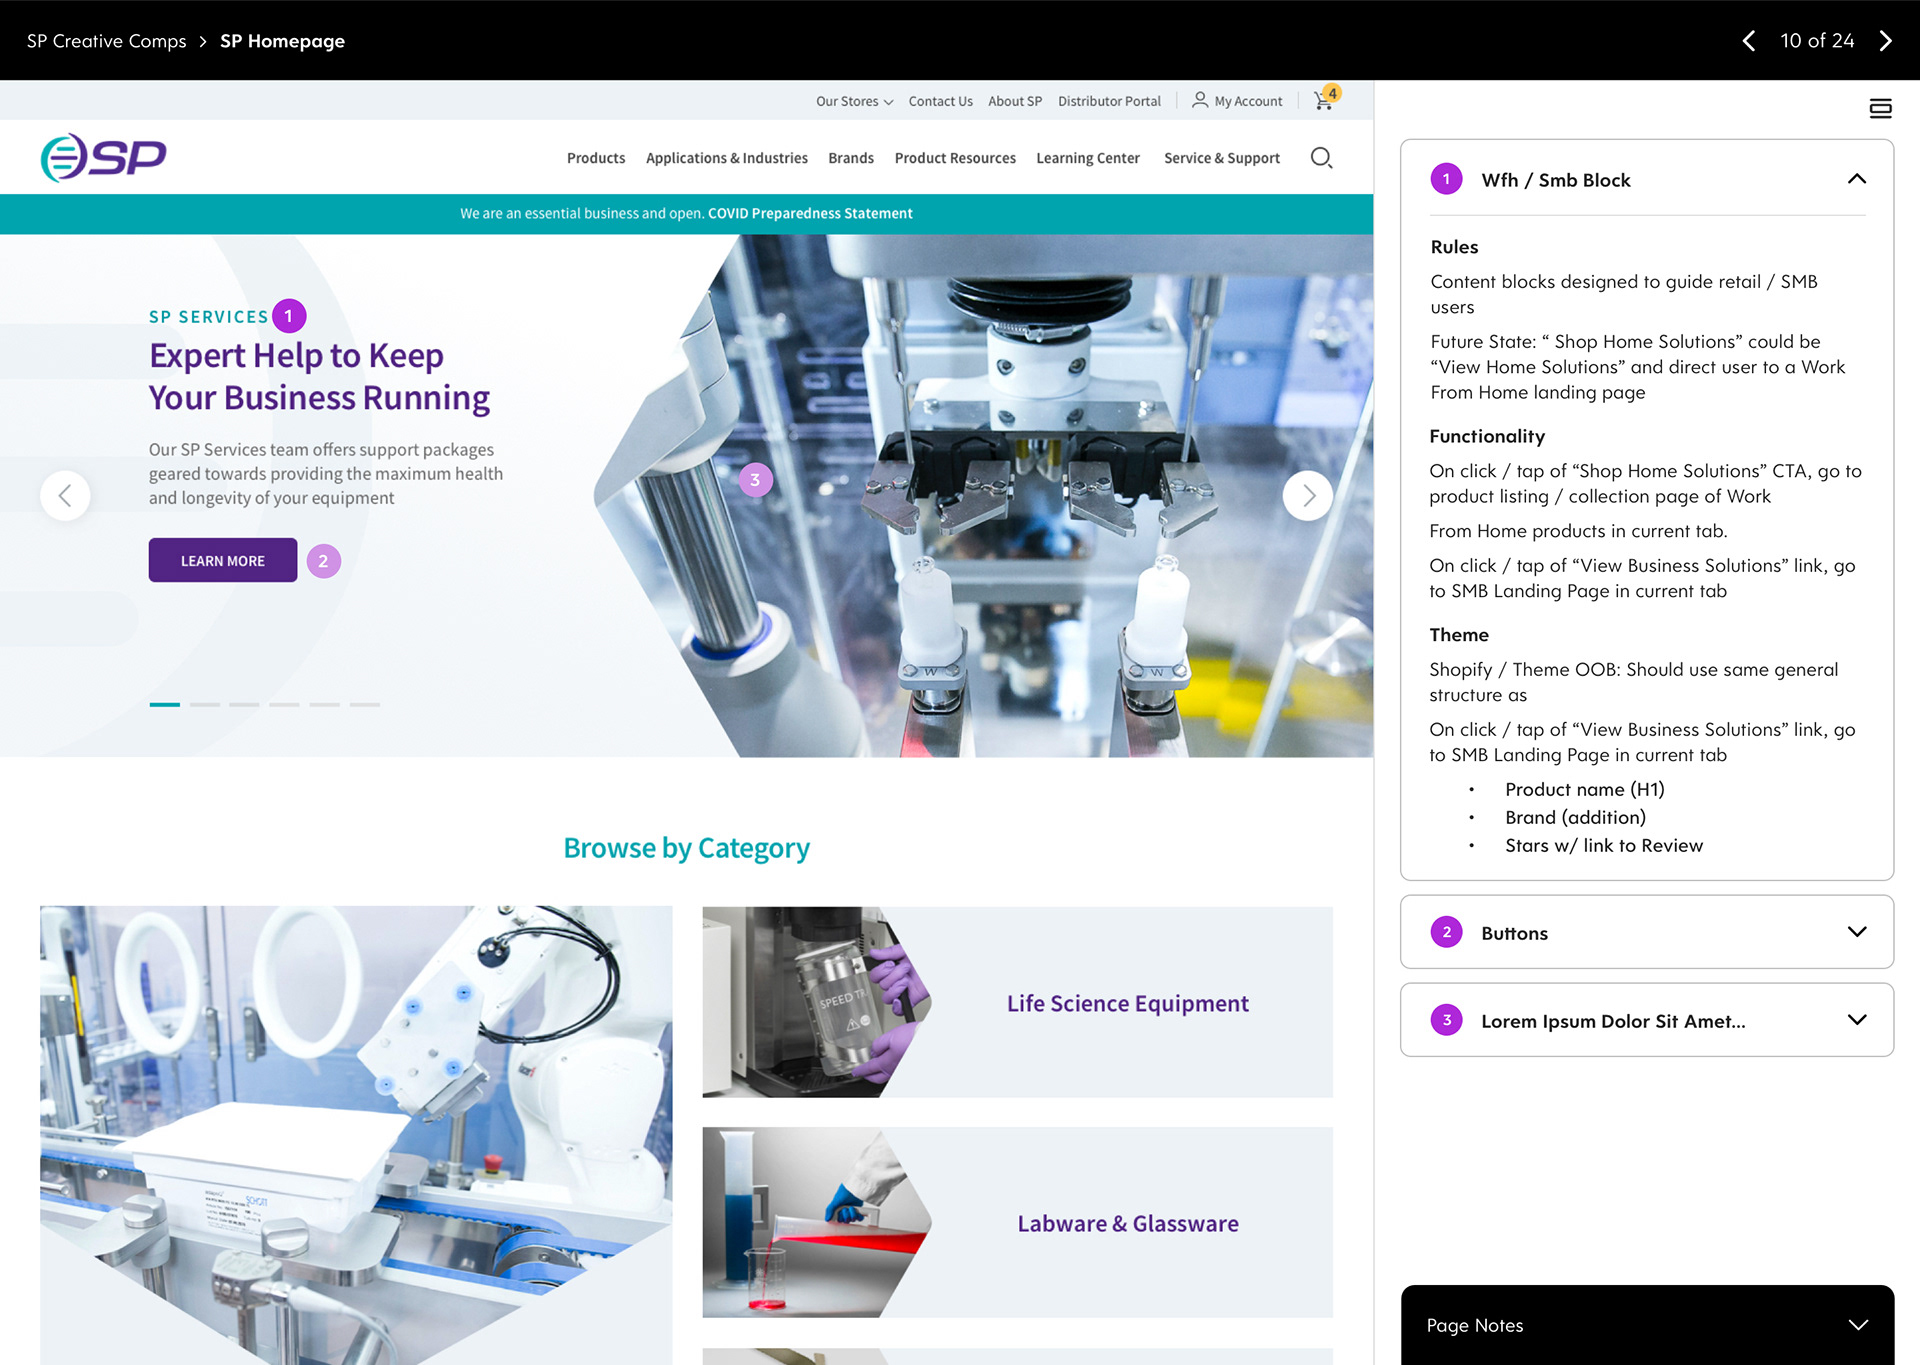
Task: Select the last hero carousel indicator
Action: pyautogui.click(x=365, y=705)
